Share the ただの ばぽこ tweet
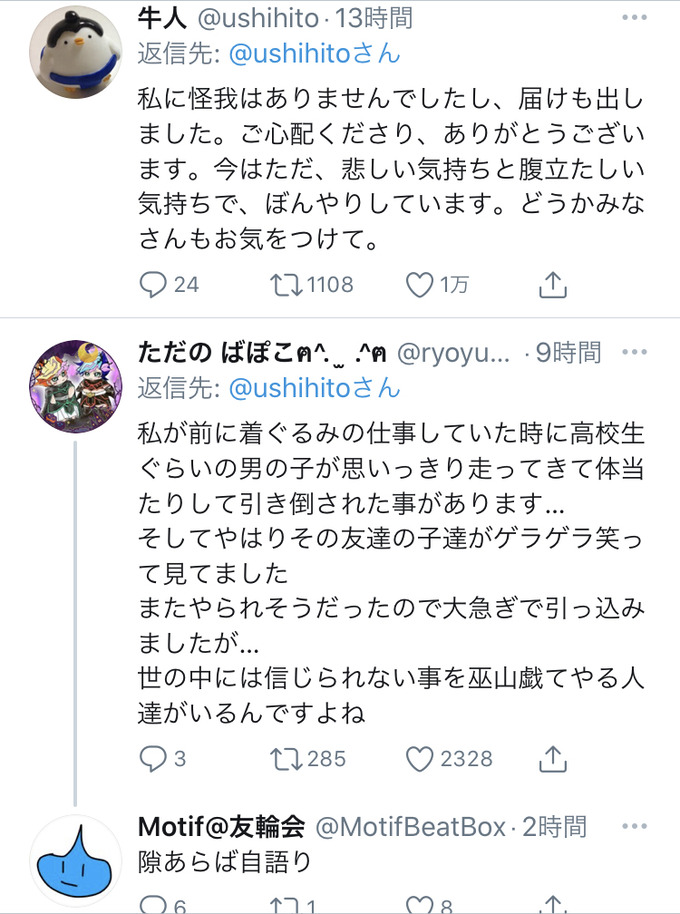Screen dimensions: 680x914 (553, 759)
